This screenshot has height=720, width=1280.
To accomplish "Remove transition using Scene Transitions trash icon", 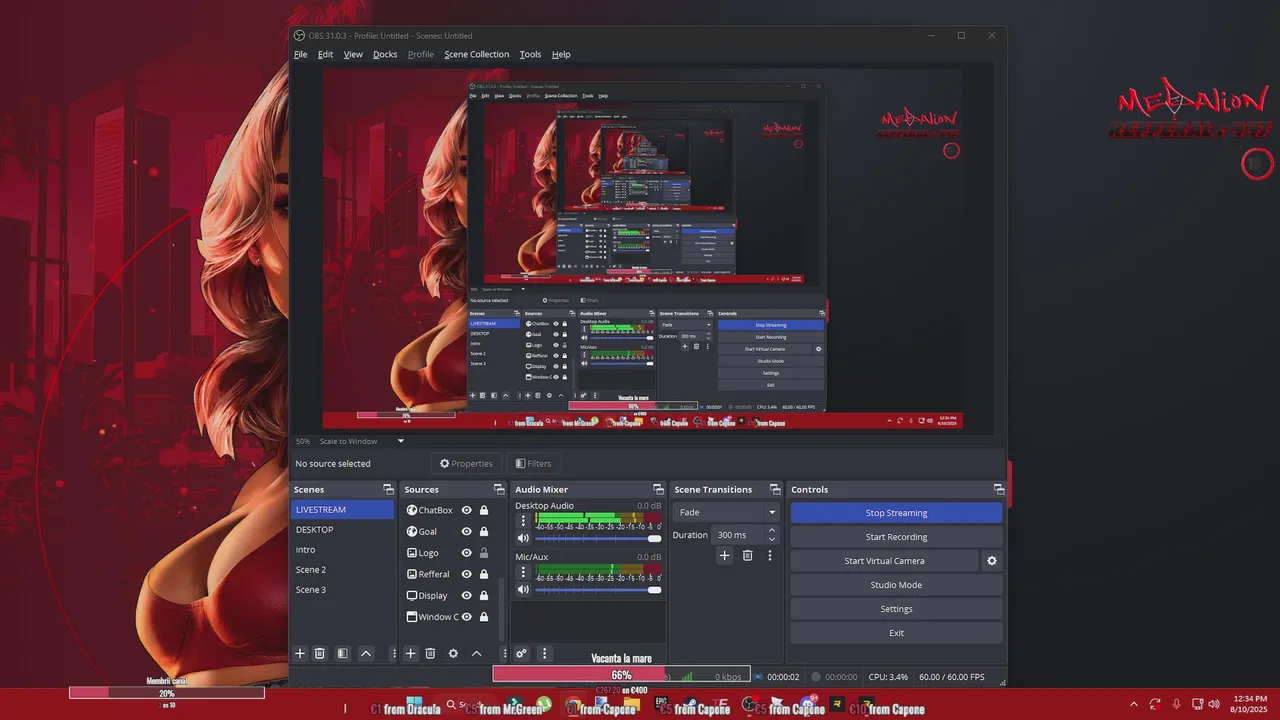I will 747,555.
